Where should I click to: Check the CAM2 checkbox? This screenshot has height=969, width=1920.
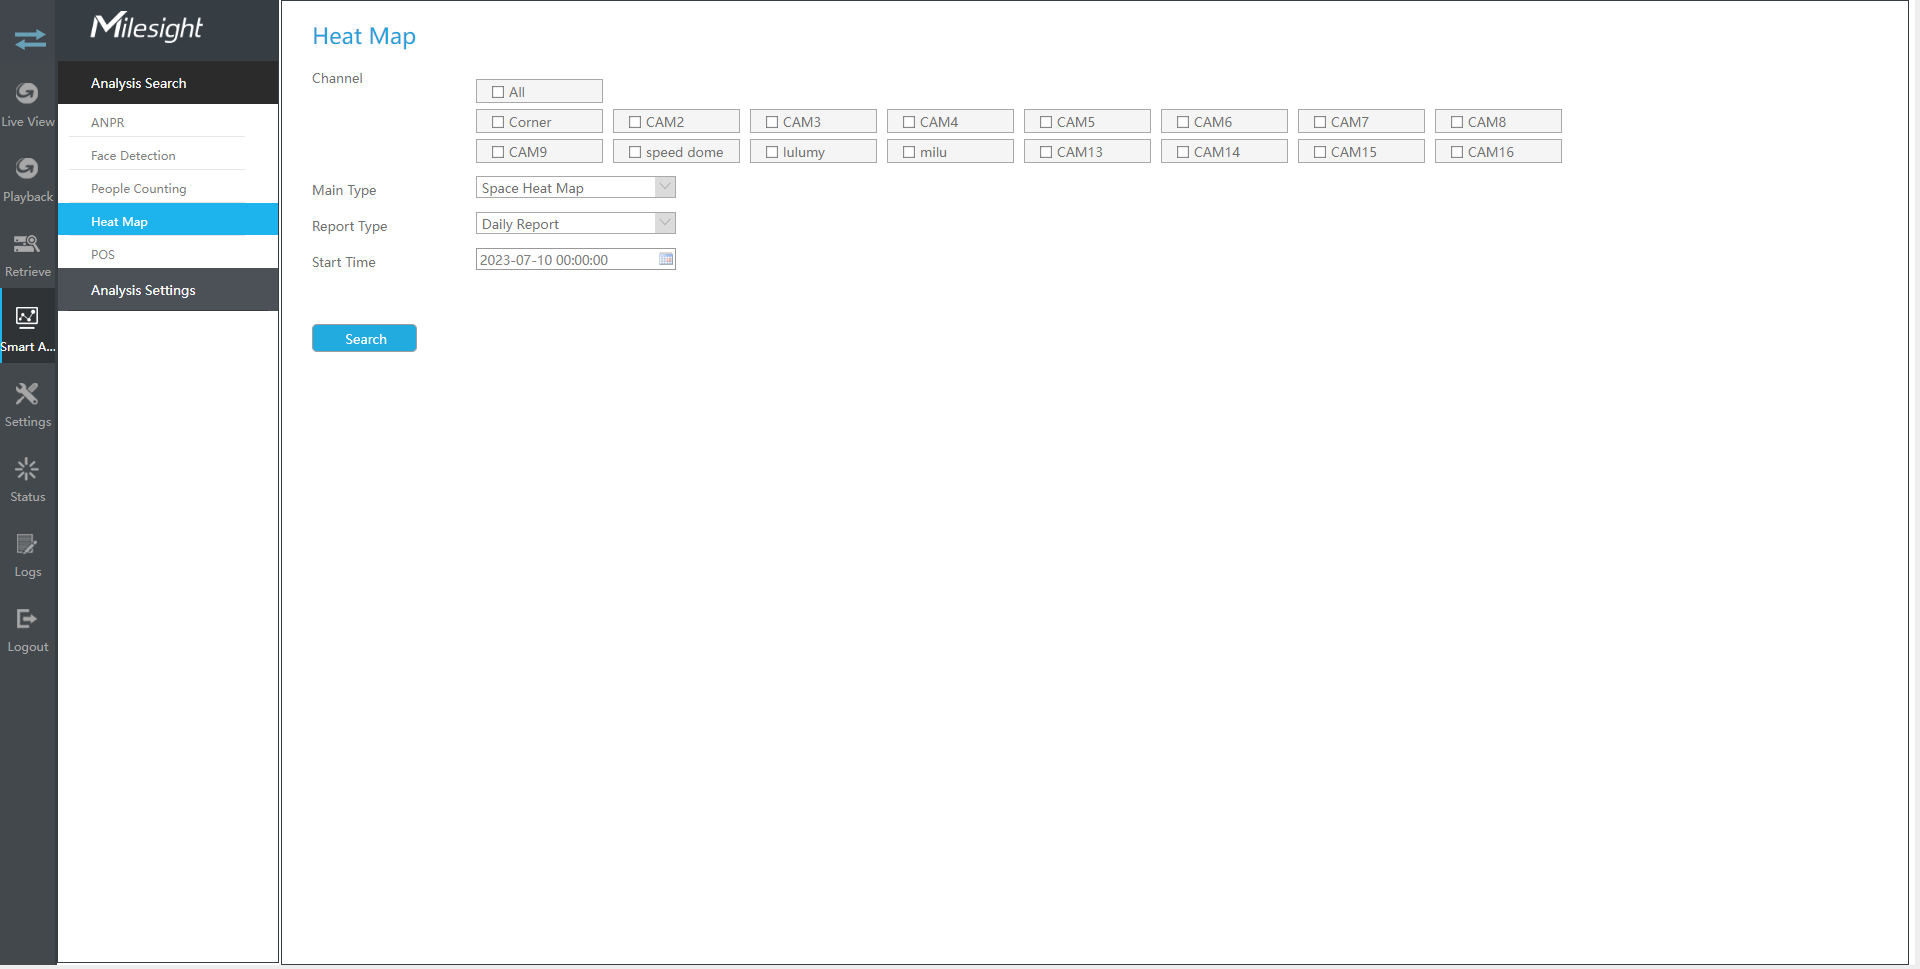635,122
